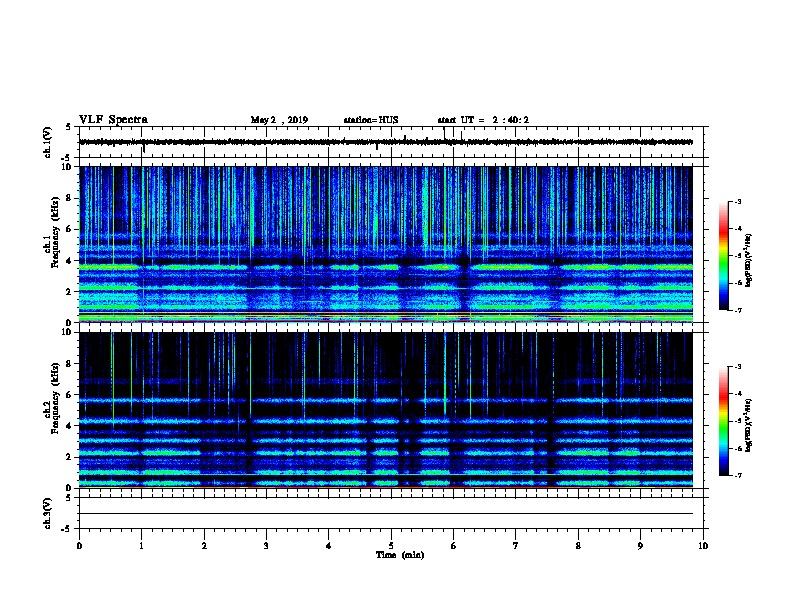This screenshot has height=612, width=792.
Task: Click the '-7' label on ch.2 colorbar
Action: click(x=737, y=476)
